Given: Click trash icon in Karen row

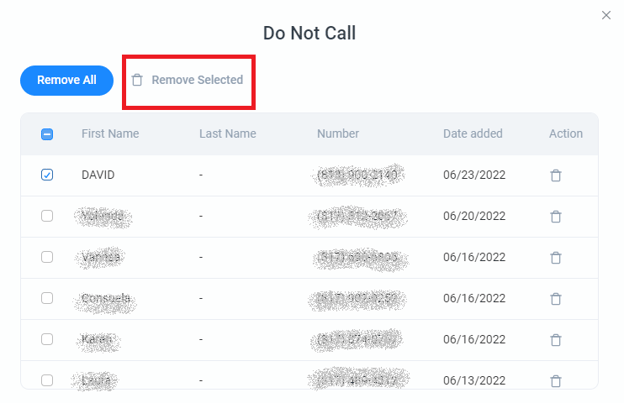Looking at the screenshot, I should click(x=556, y=339).
